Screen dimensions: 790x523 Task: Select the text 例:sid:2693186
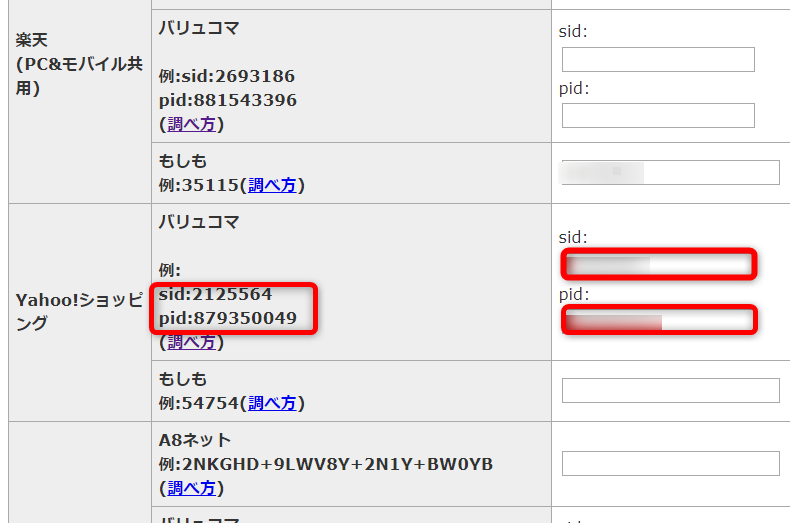point(227,76)
